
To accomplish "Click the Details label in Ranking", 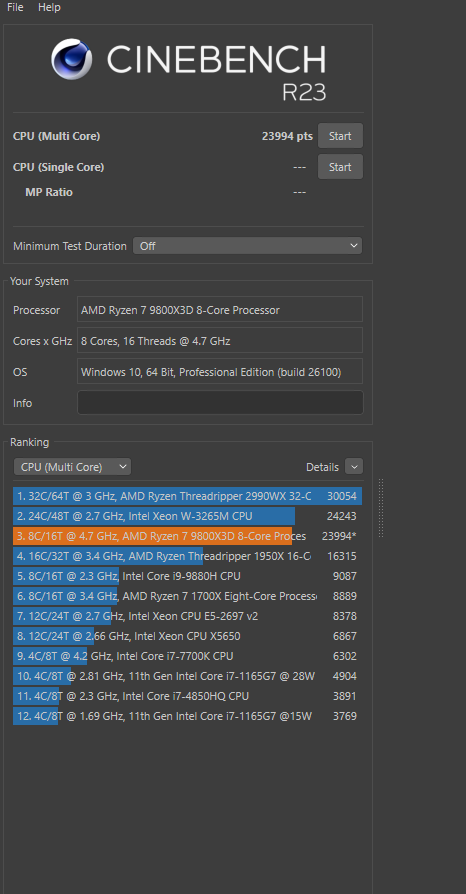I will [x=322, y=467].
